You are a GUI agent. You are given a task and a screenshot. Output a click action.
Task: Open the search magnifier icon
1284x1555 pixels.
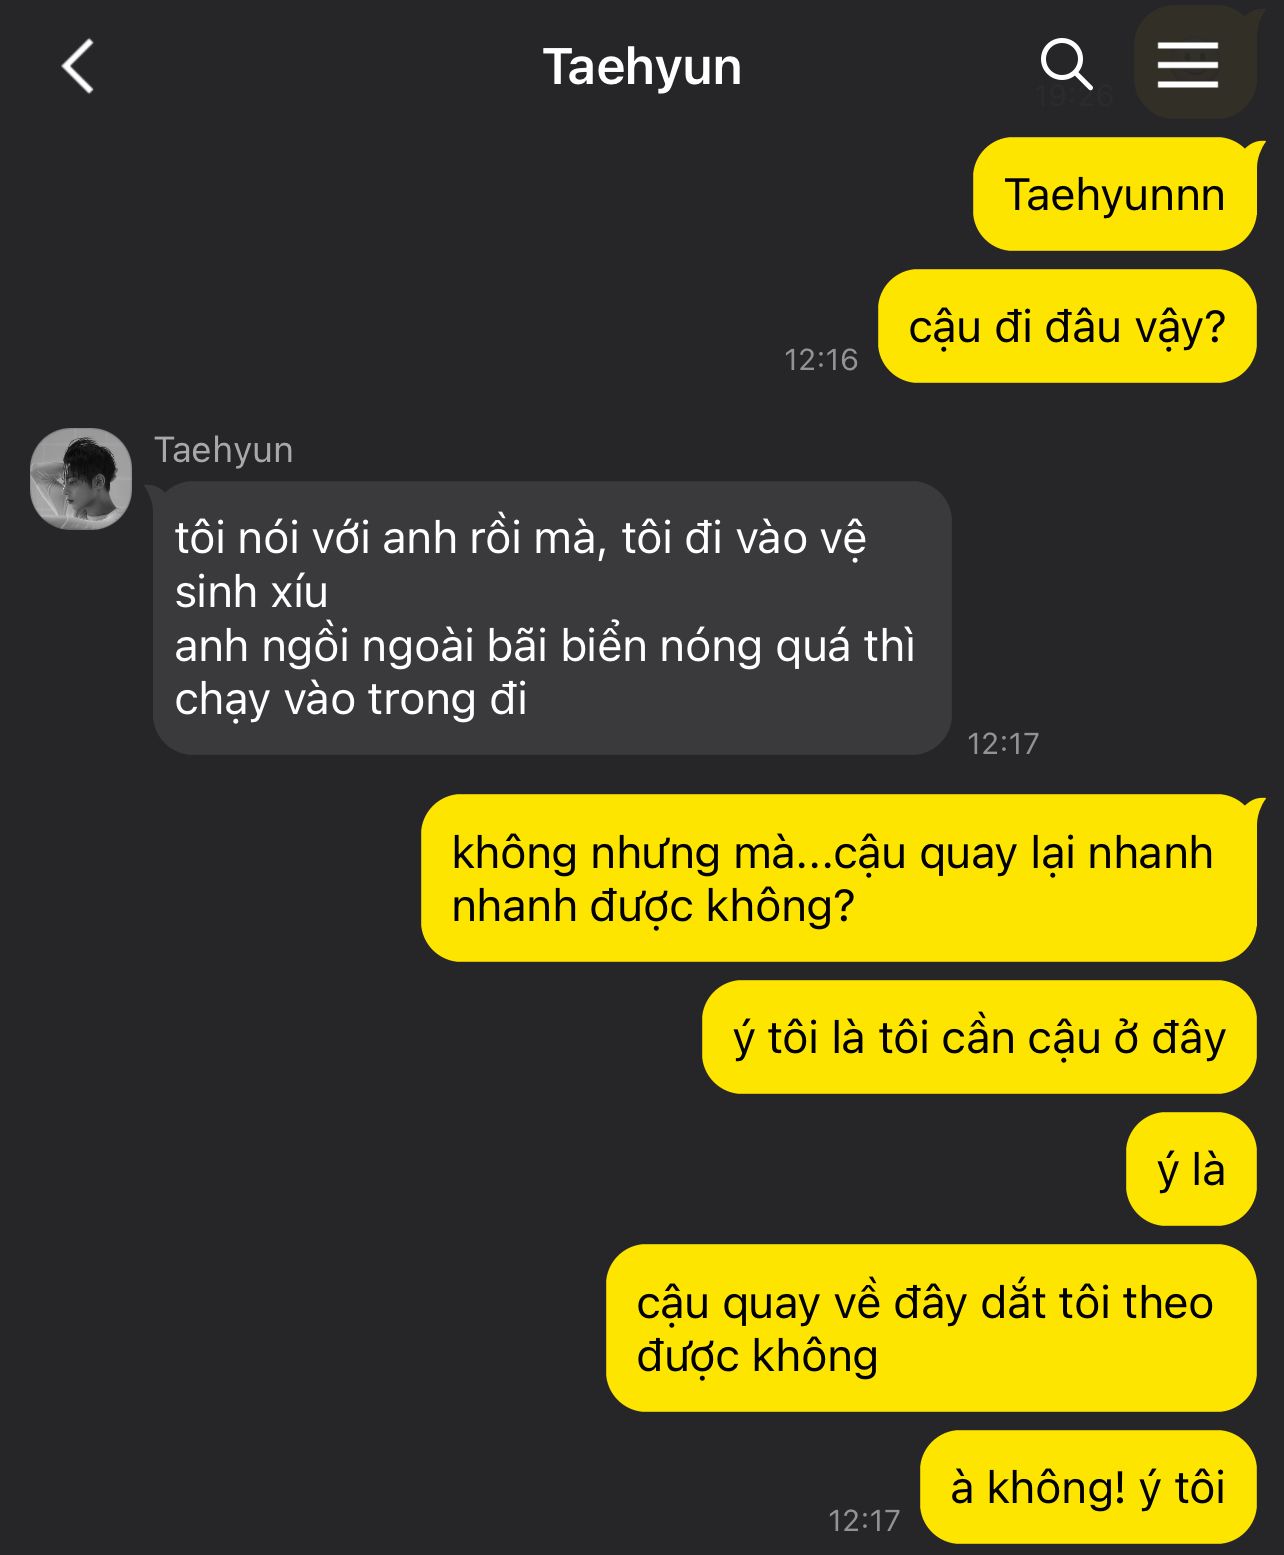pos(1066,65)
